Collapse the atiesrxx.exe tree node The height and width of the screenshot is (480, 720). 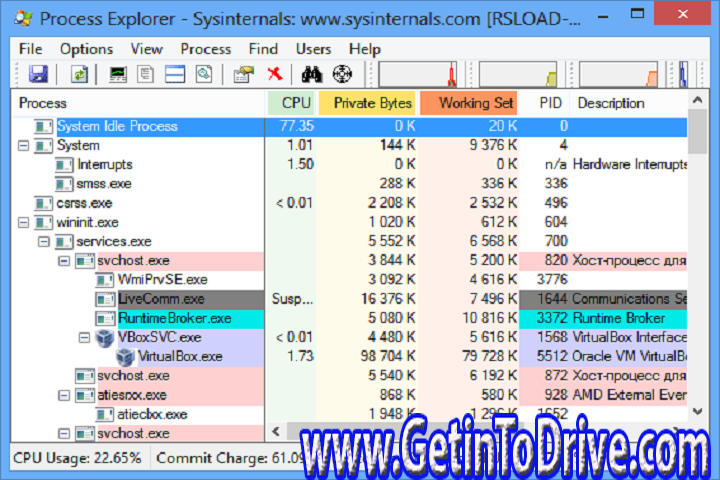pyautogui.click(x=64, y=395)
